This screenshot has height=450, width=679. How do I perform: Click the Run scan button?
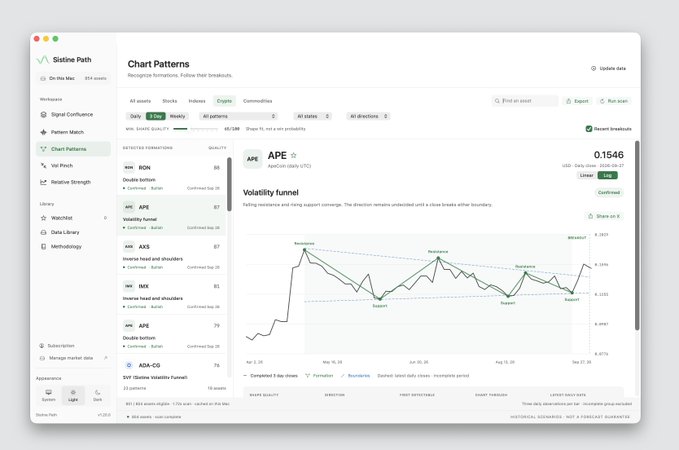614,101
